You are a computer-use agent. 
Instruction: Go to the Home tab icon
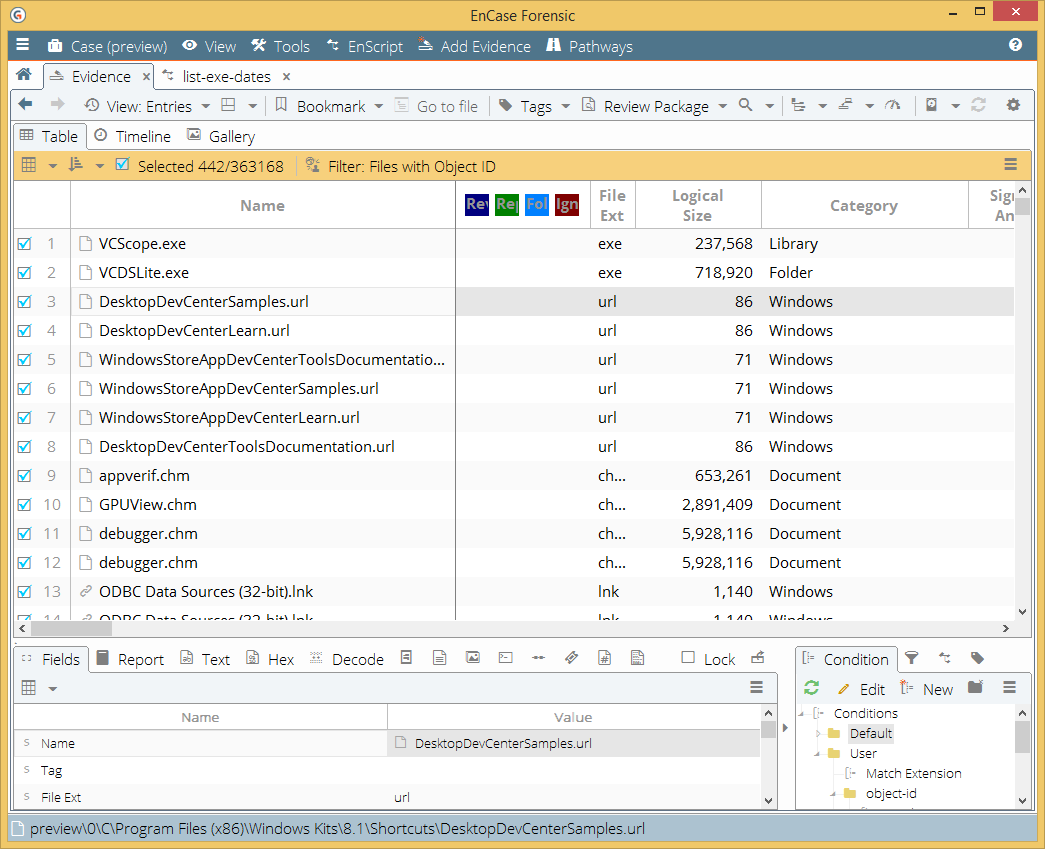[23, 75]
